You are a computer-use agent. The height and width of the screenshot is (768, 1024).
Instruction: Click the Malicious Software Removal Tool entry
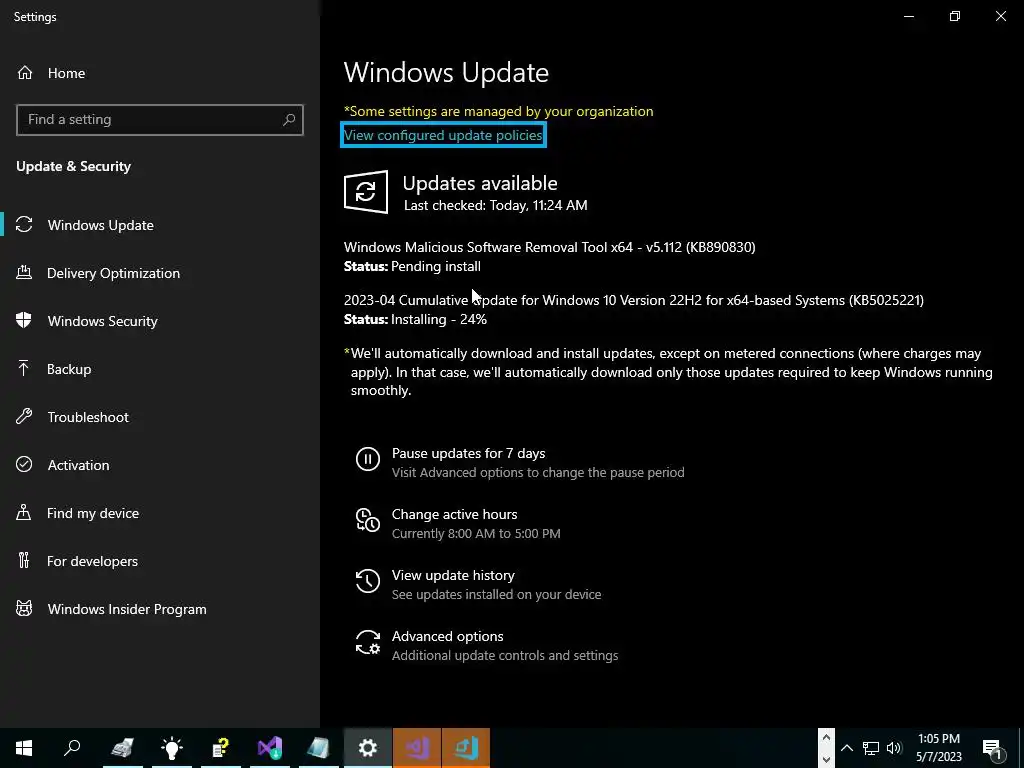549,247
